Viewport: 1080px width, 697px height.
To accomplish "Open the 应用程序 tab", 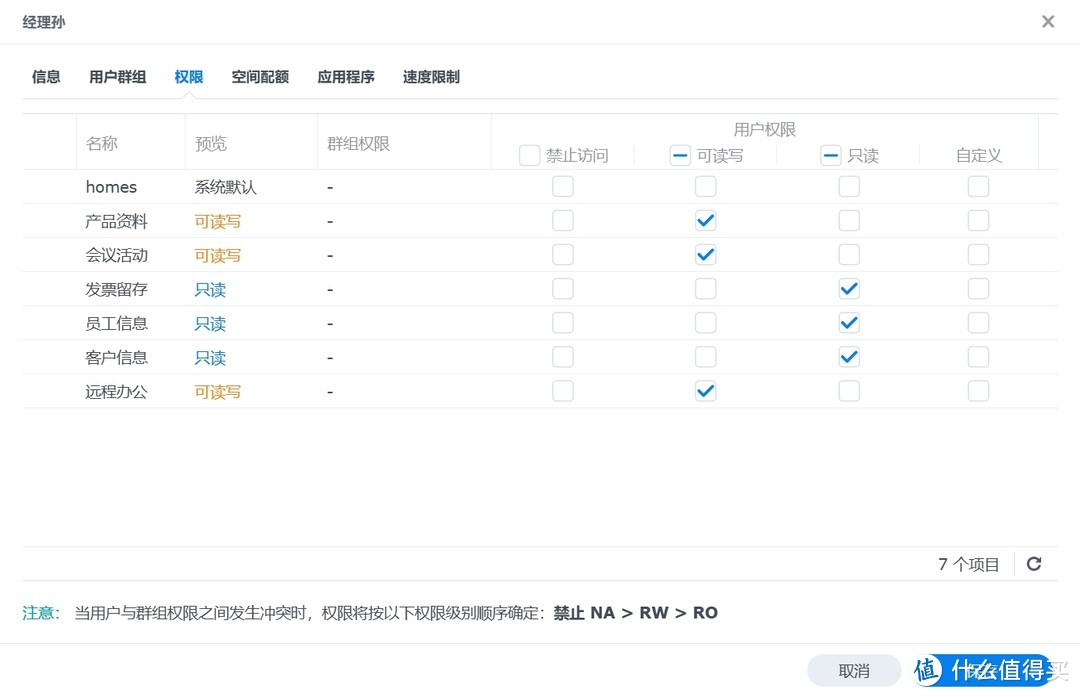I will tap(345, 76).
